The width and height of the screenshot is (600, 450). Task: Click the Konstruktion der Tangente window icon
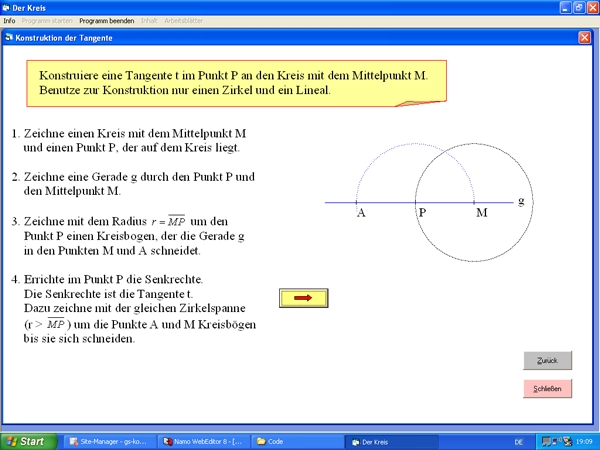pyautogui.click(x=9, y=37)
